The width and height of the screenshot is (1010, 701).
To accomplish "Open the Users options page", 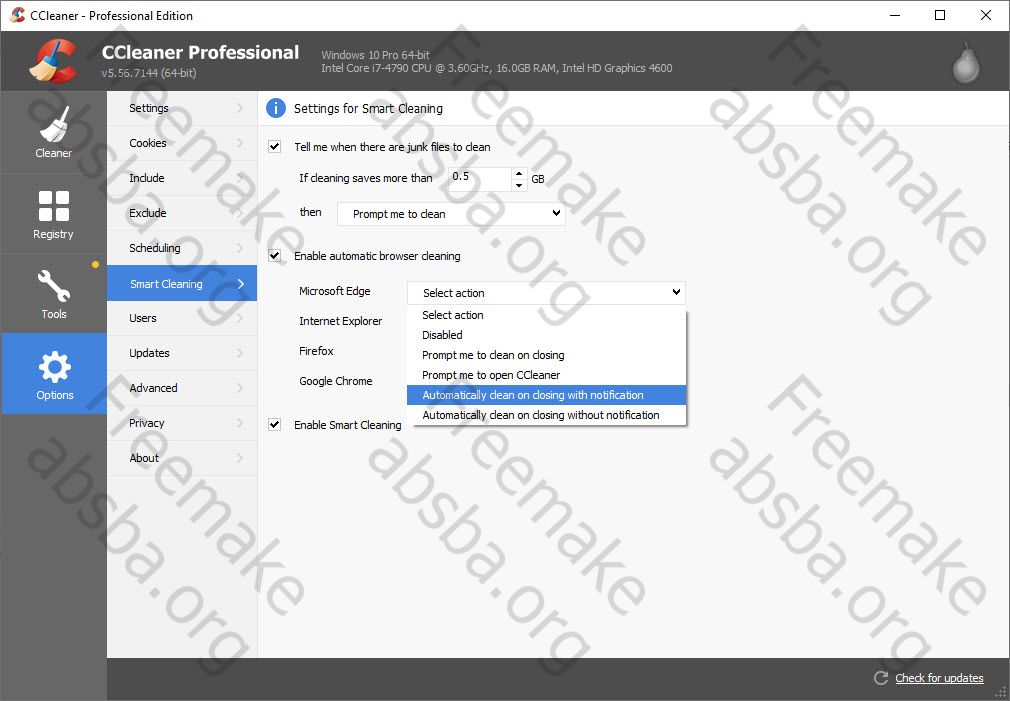I will 182,318.
